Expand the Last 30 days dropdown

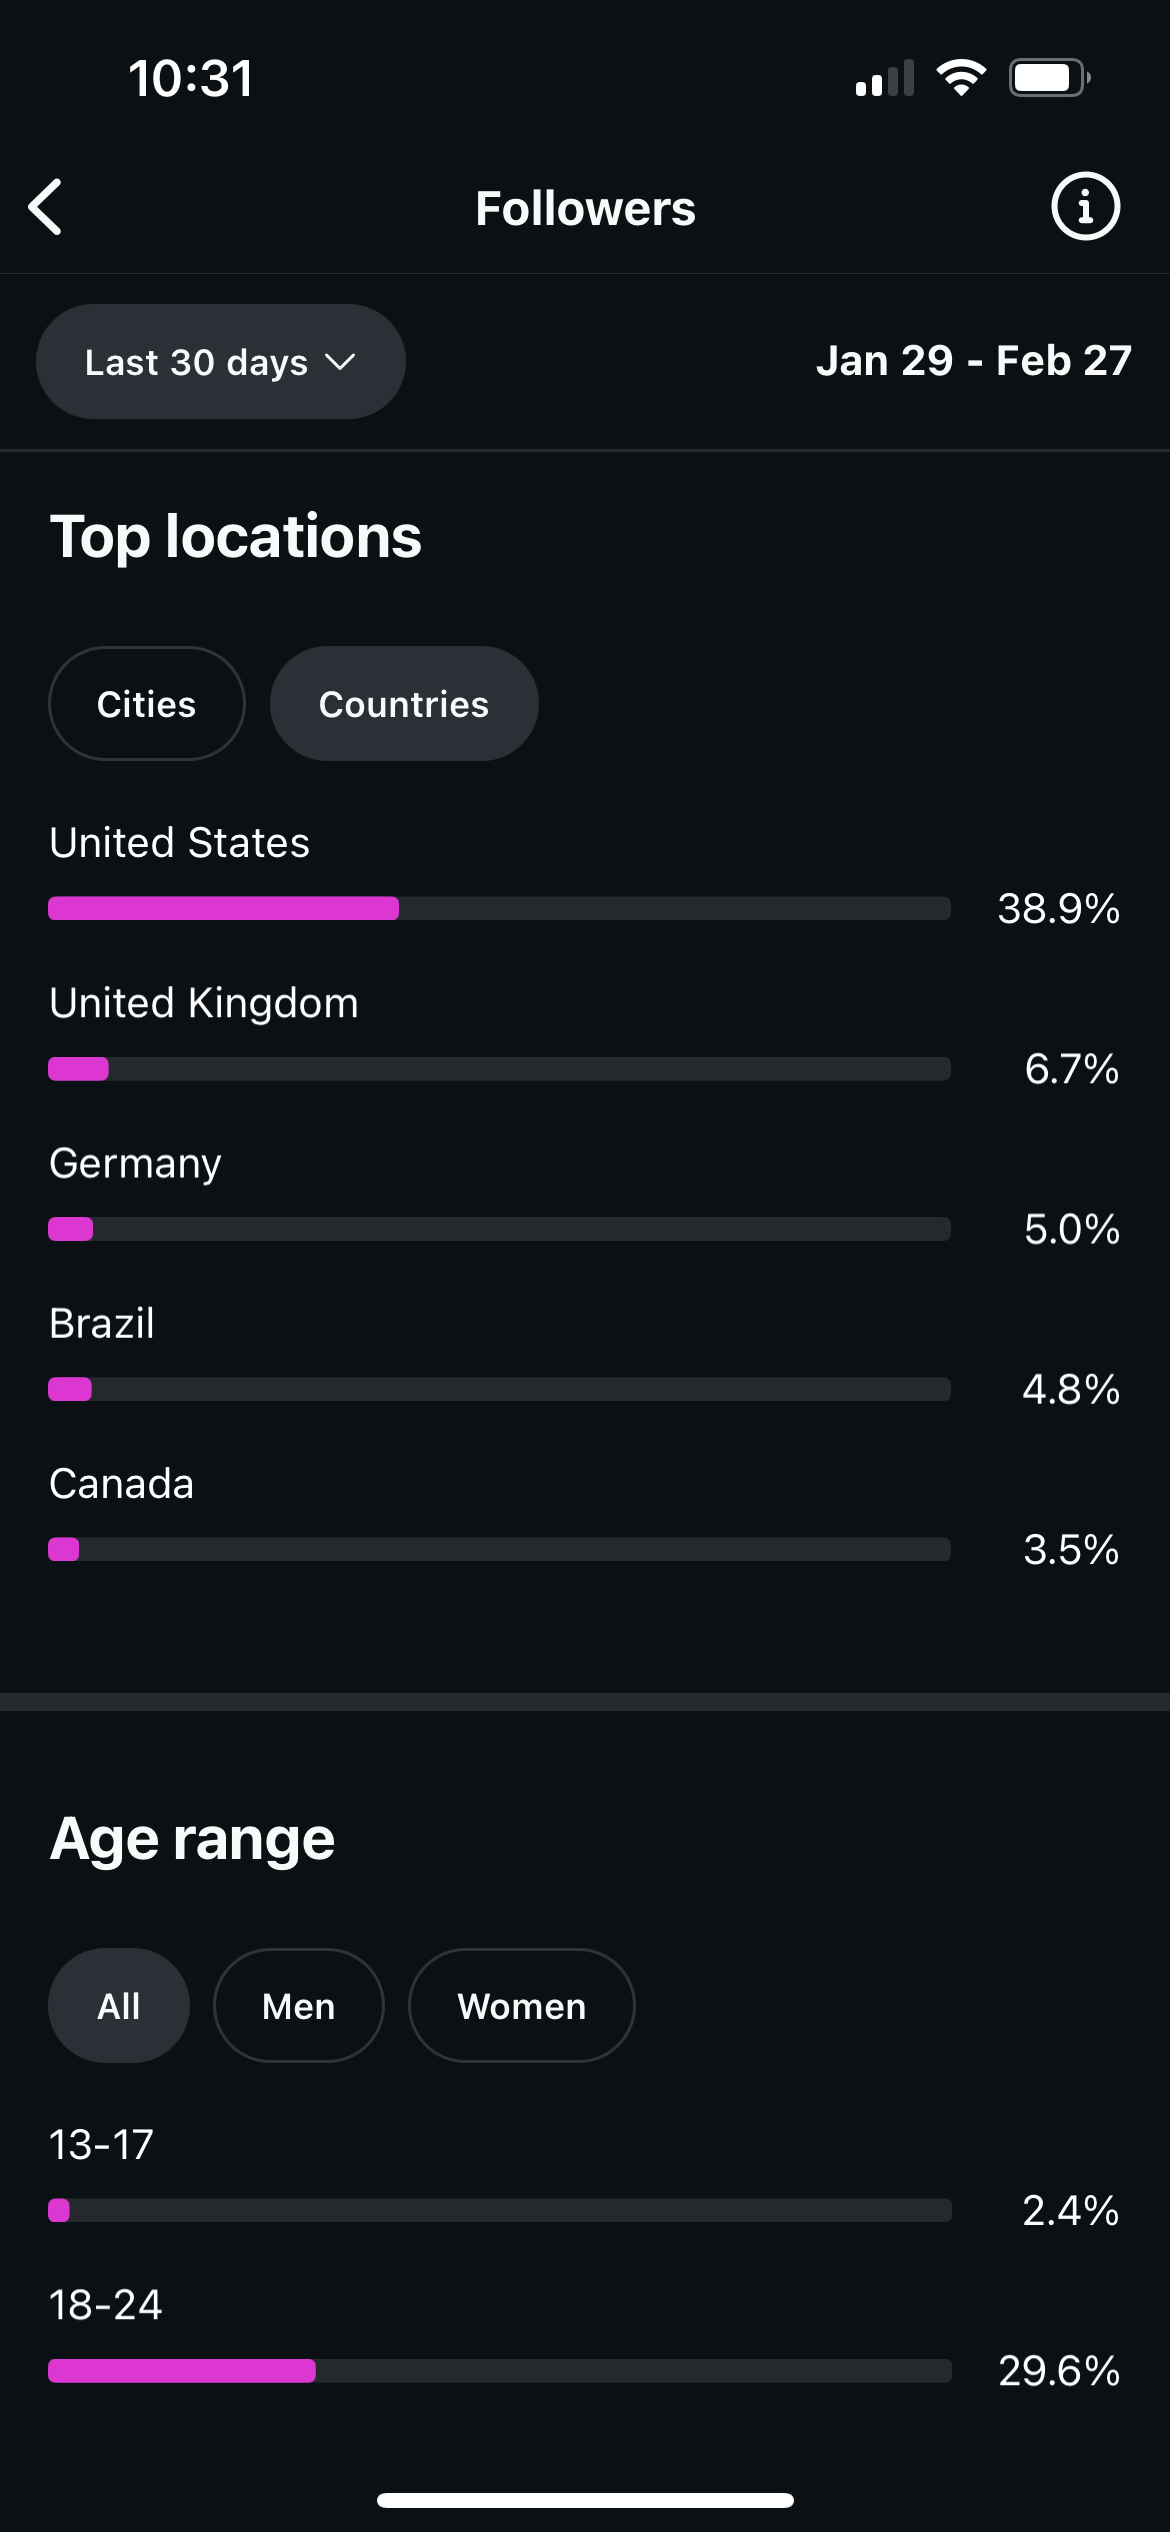(x=220, y=362)
